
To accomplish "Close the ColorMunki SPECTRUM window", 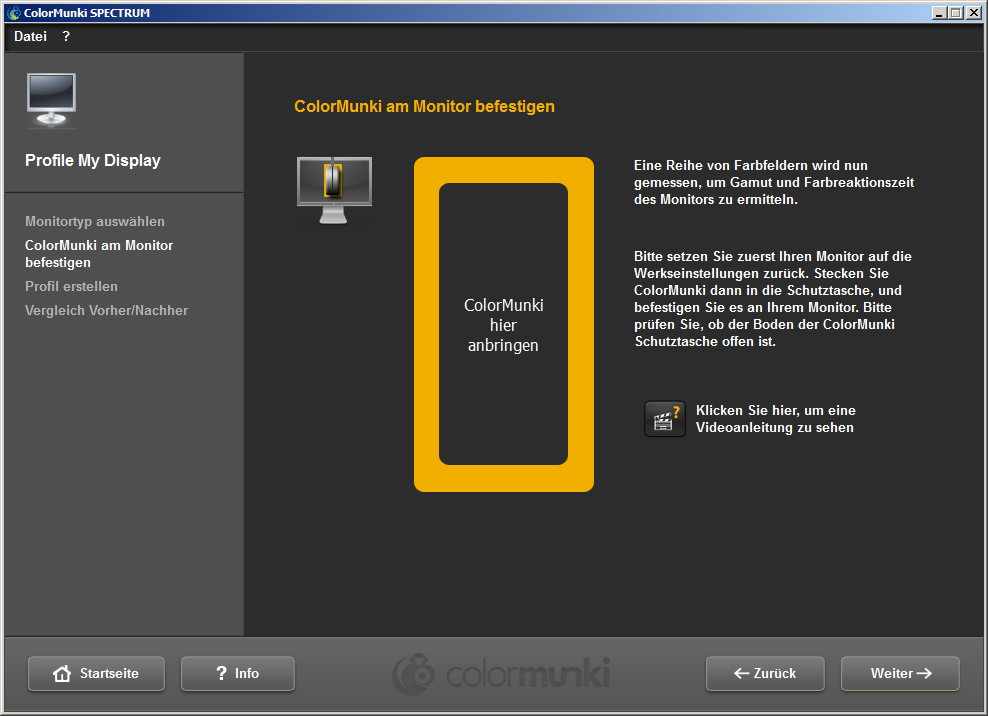I will (974, 13).
